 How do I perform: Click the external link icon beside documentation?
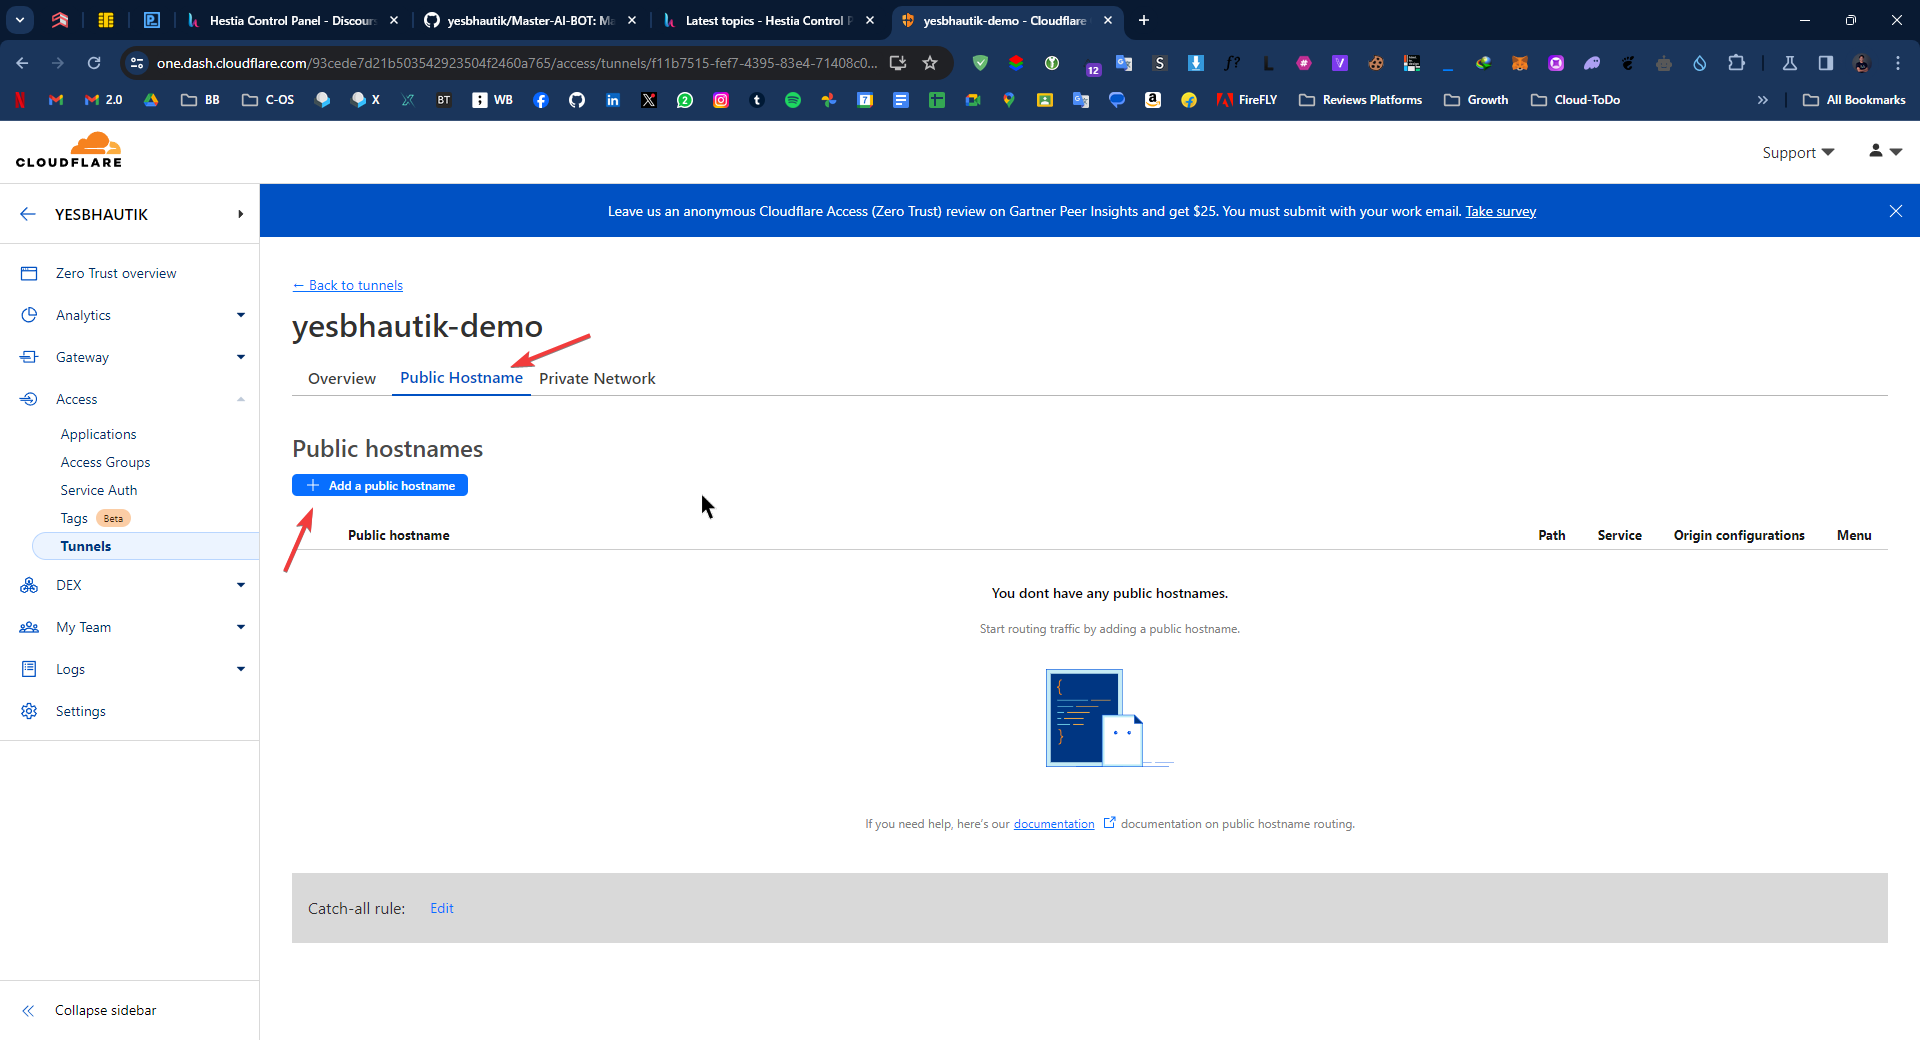pos(1109,823)
